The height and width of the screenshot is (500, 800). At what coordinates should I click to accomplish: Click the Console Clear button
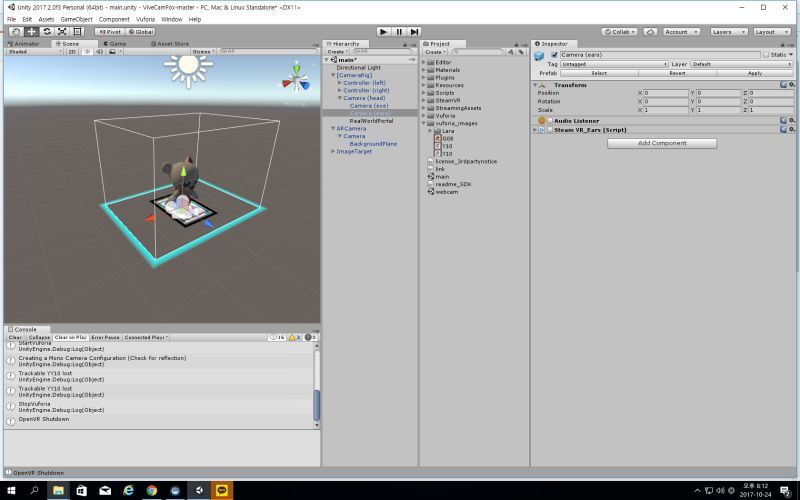click(x=15, y=337)
